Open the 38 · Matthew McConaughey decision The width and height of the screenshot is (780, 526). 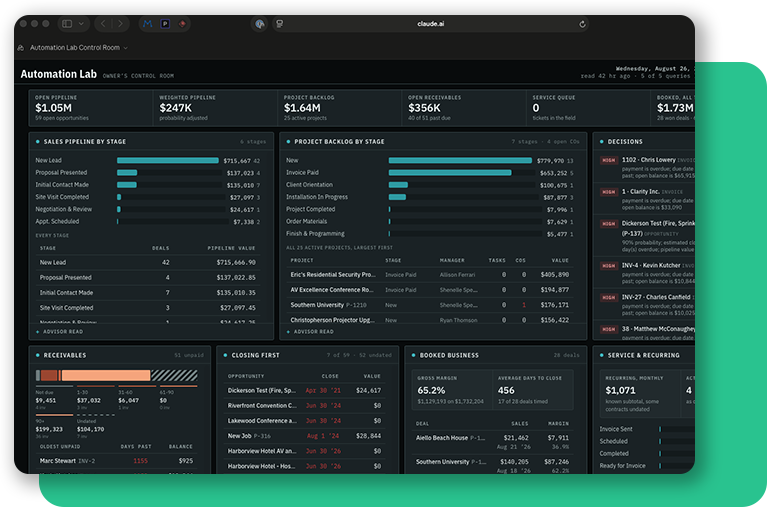tap(647, 332)
